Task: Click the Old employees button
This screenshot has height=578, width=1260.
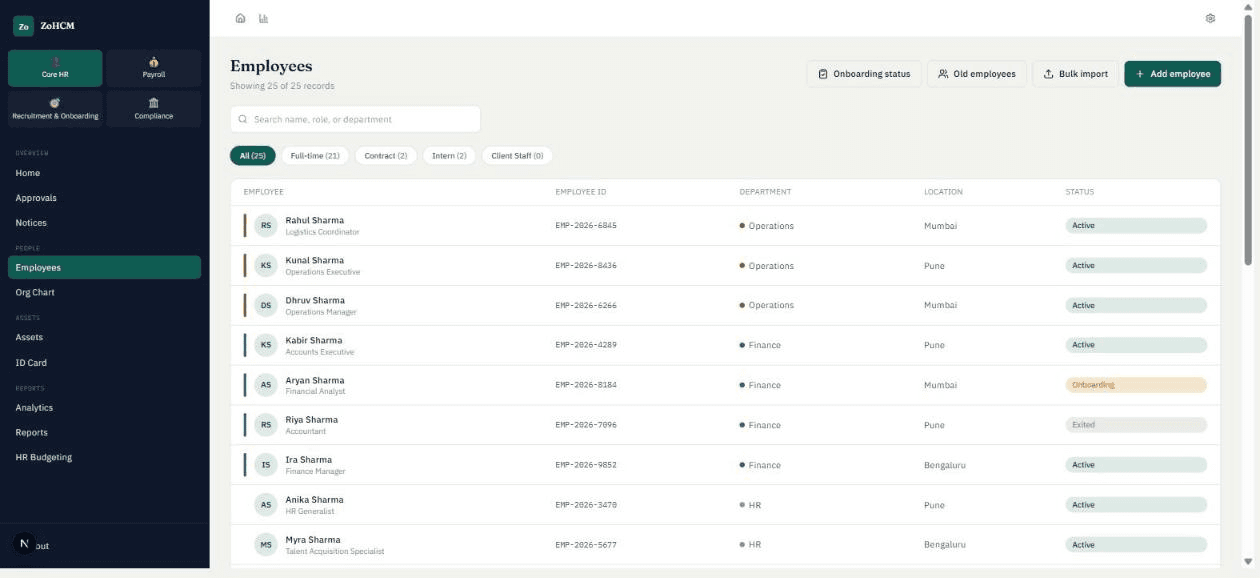Action: pos(977,74)
